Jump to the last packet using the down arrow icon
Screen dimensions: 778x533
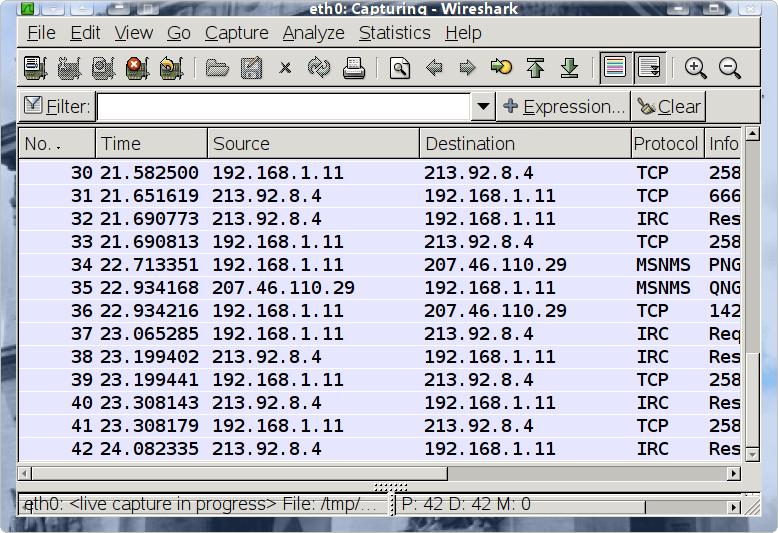(570, 68)
